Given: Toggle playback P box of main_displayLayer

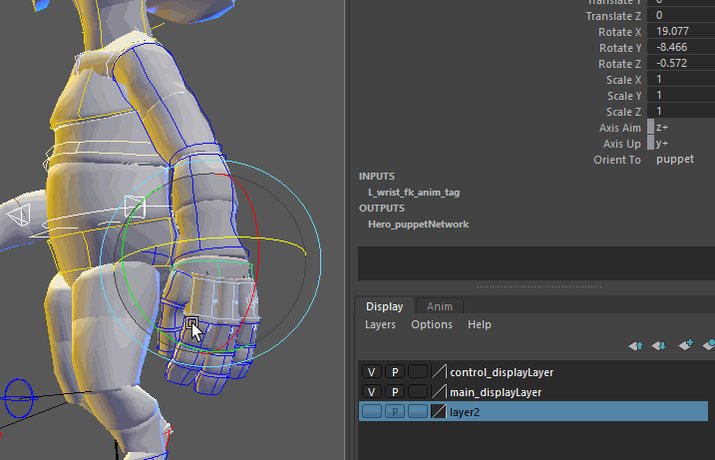Looking at the screenshot, I should tap(395, 392).
